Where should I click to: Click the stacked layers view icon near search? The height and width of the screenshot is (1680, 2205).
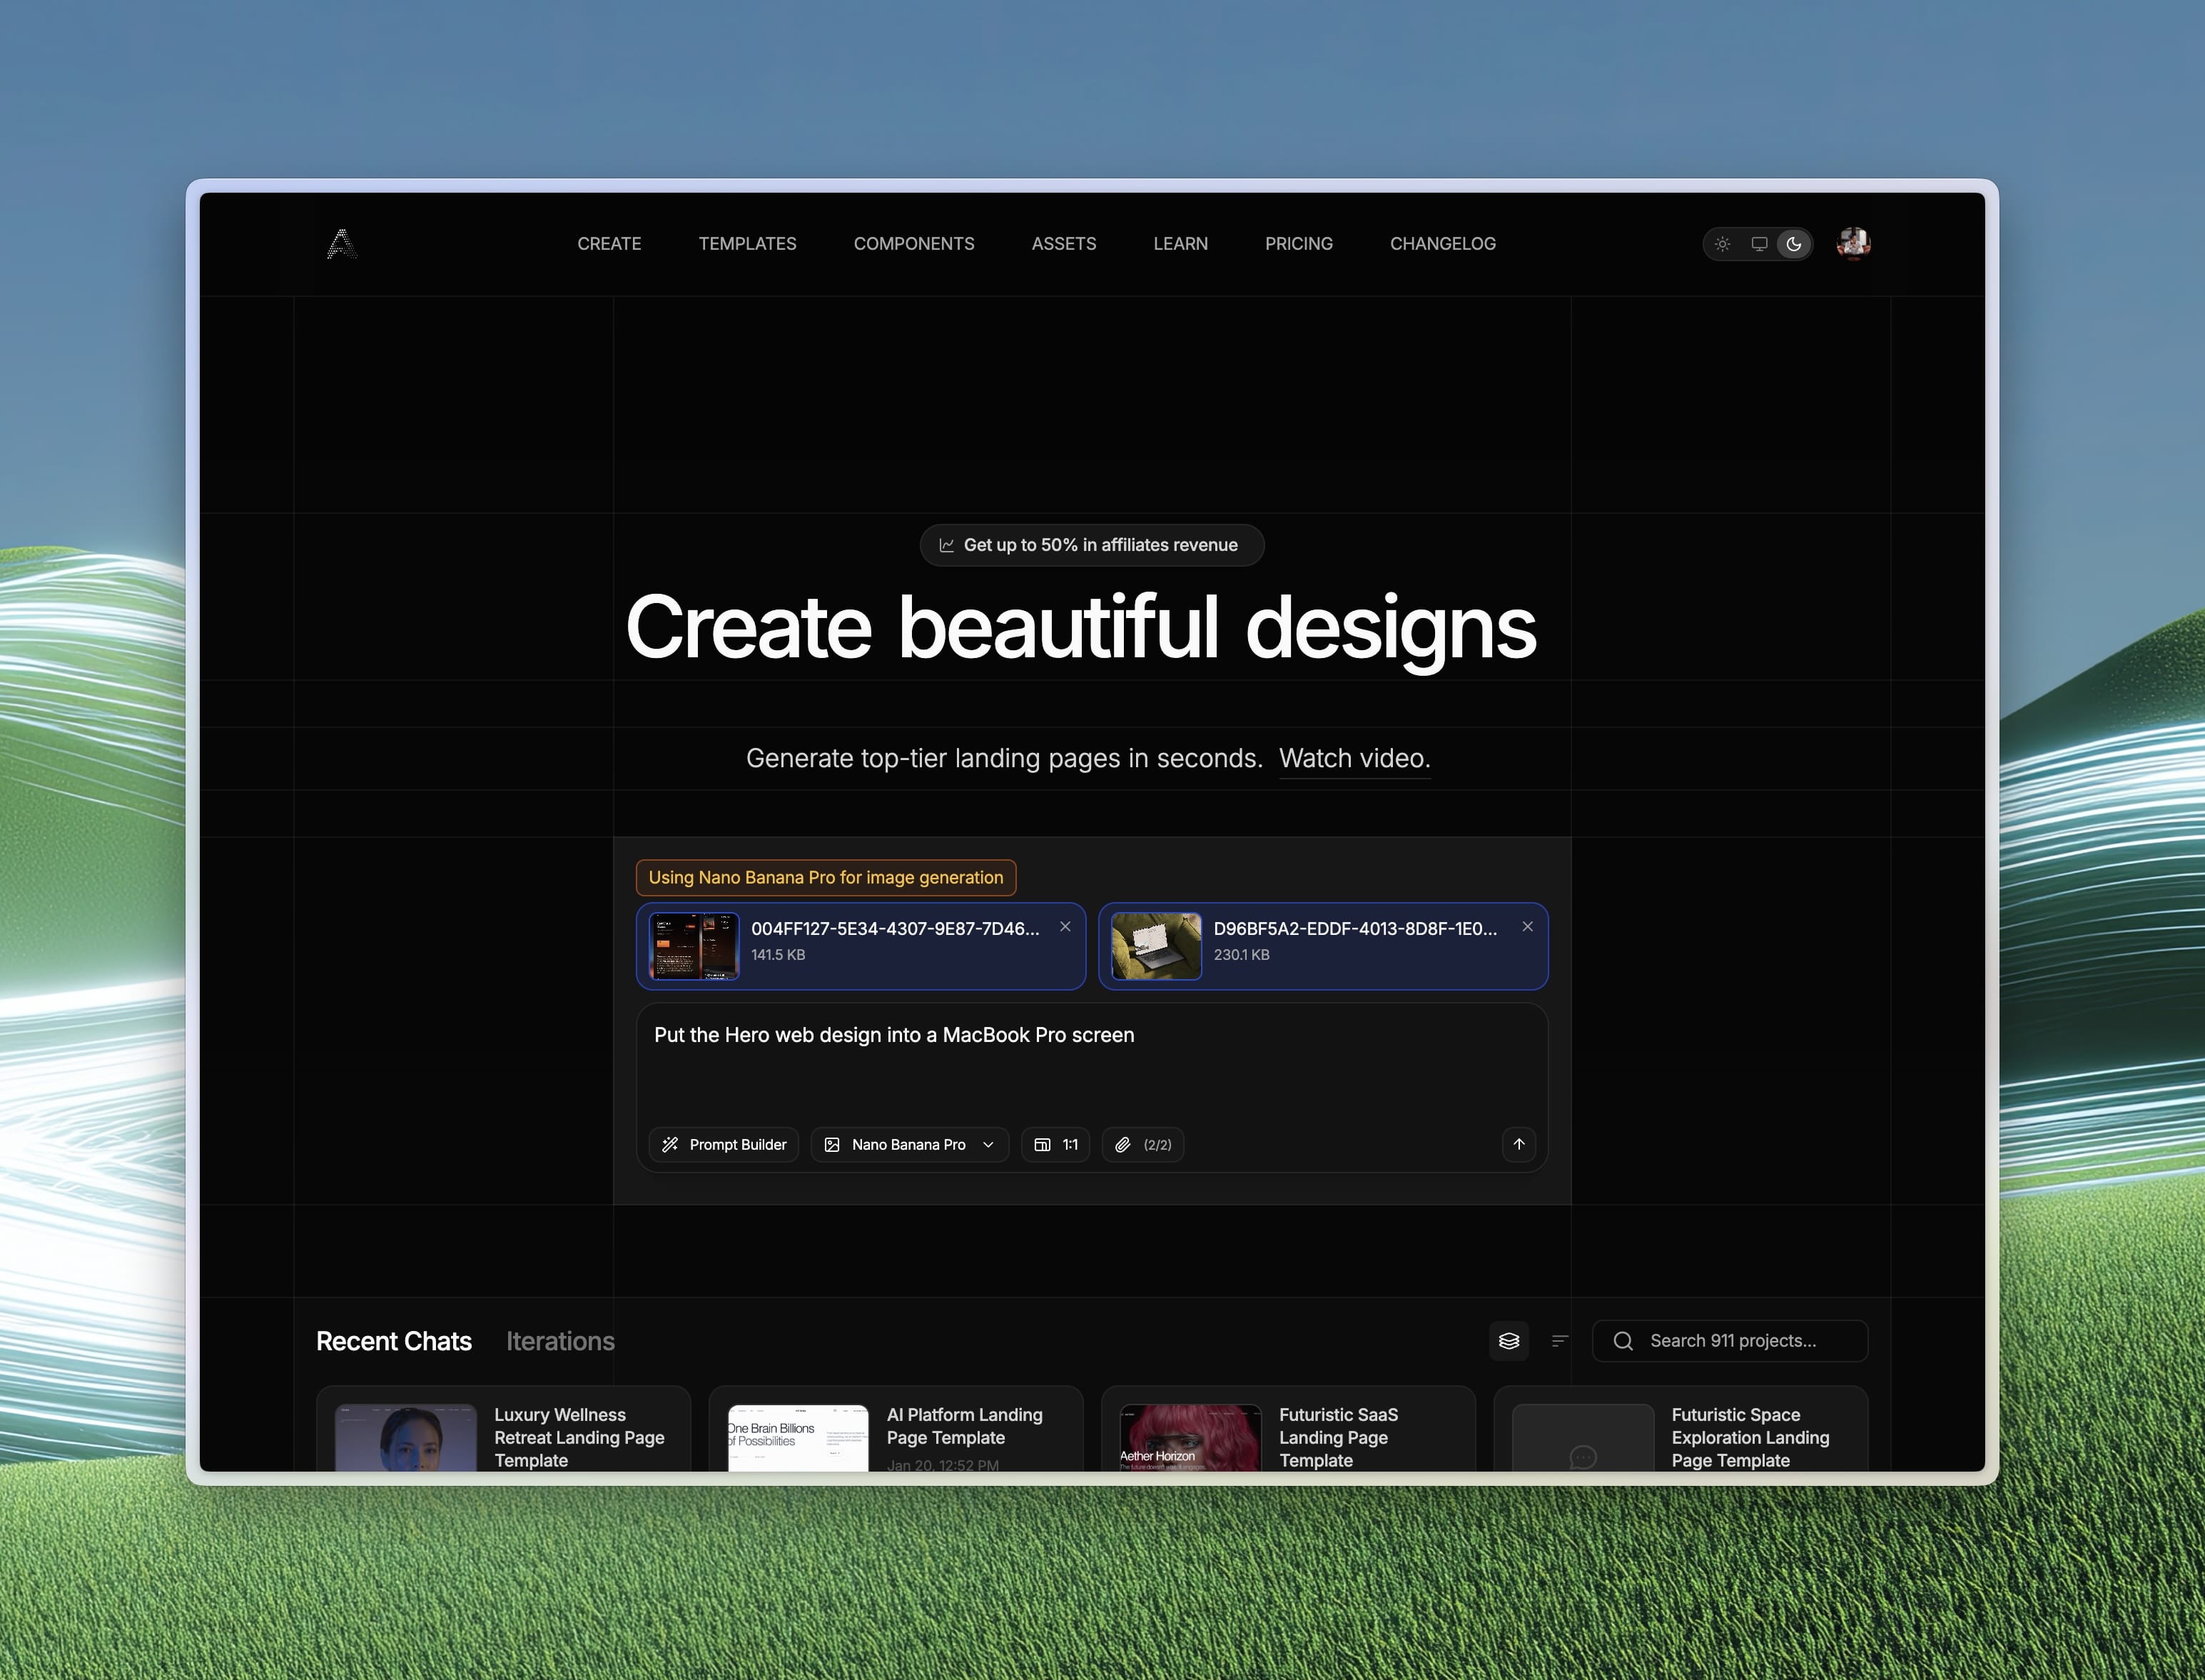1509,1340
